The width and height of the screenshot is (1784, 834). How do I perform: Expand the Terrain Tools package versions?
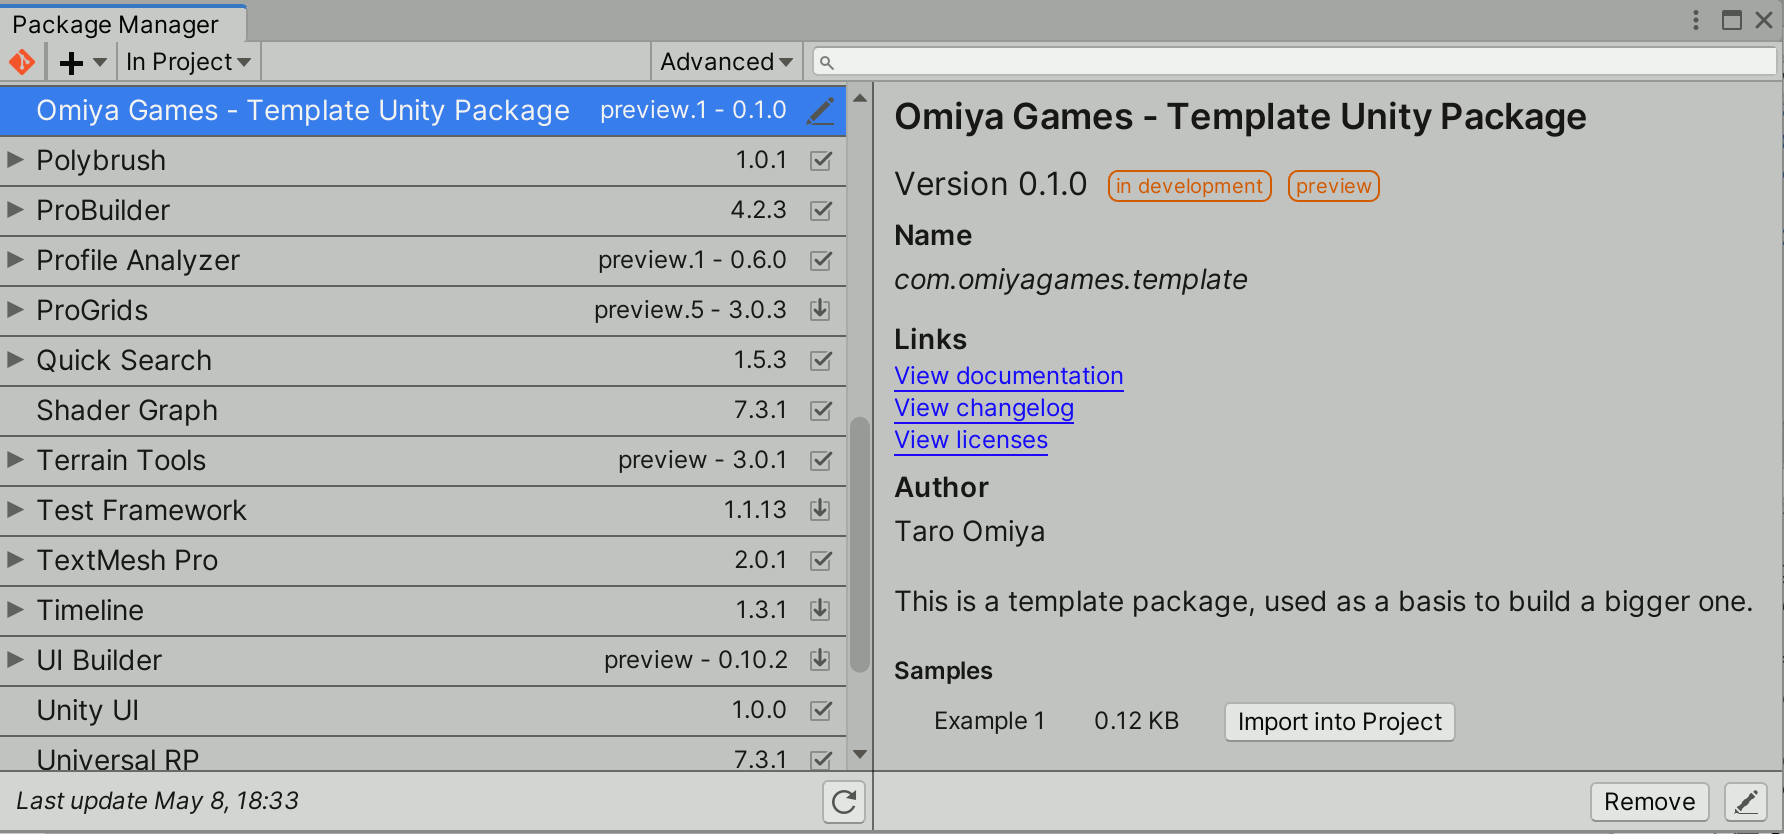coord(15,459)
